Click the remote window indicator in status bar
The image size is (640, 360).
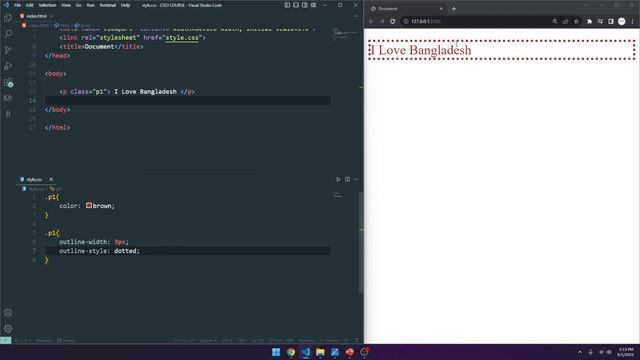pos(6,340)
